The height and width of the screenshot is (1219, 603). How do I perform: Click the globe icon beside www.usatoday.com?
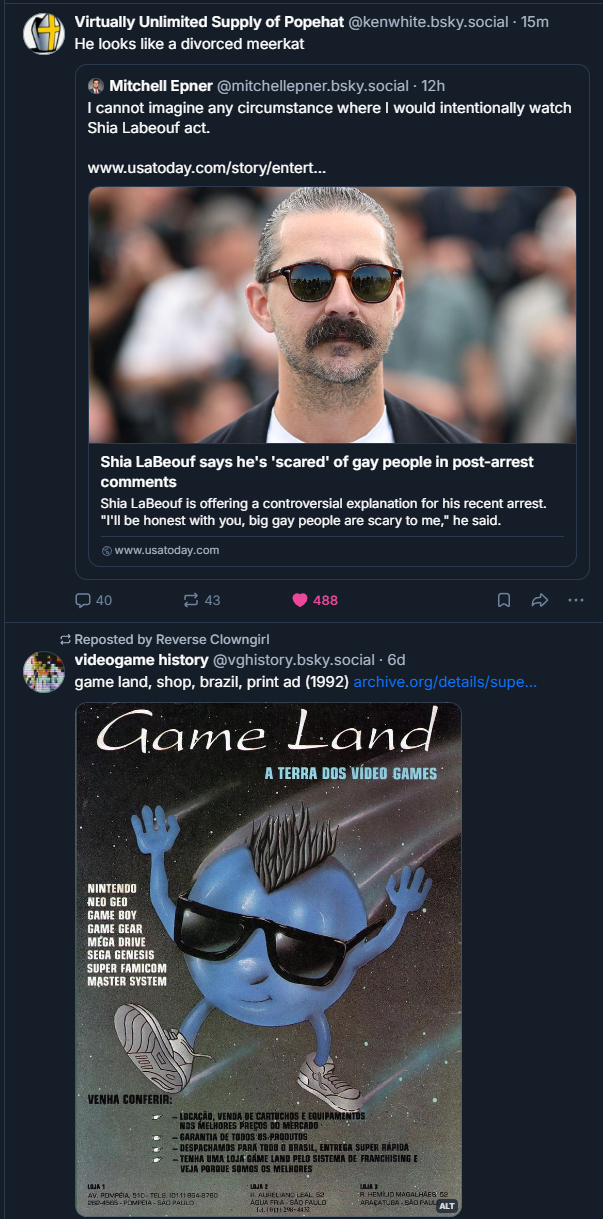click(107, 550)
